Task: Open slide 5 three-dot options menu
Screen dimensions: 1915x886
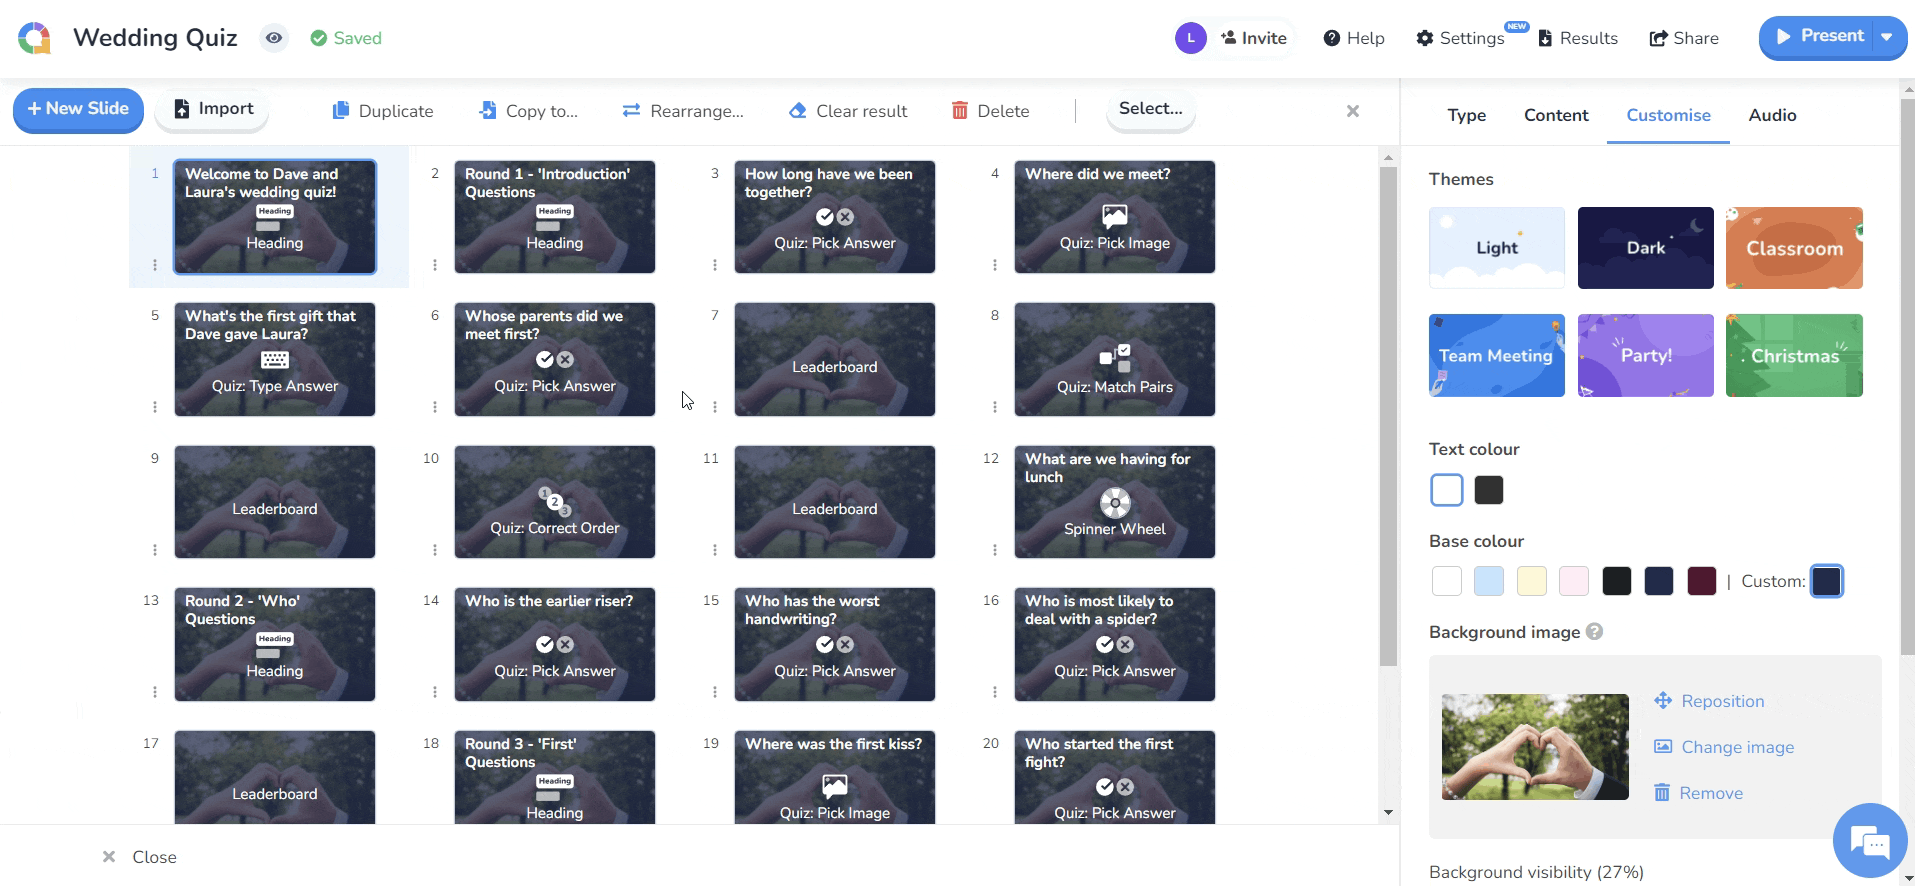Action: 155,407
